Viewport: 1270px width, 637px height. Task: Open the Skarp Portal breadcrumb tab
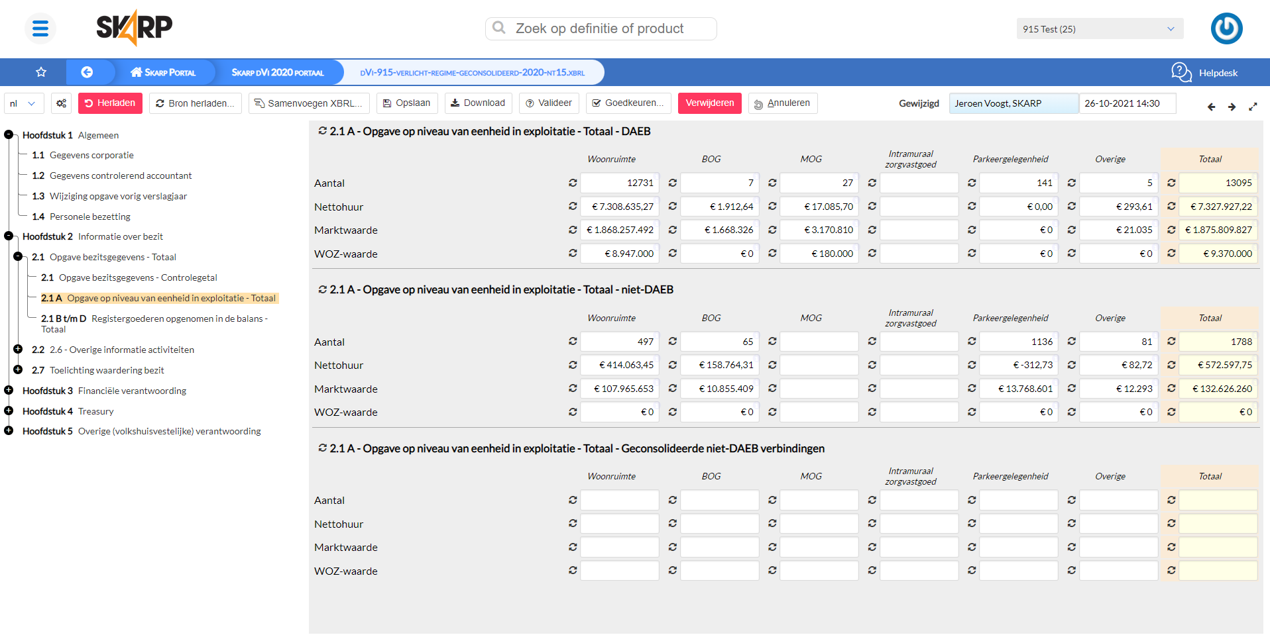163,73
